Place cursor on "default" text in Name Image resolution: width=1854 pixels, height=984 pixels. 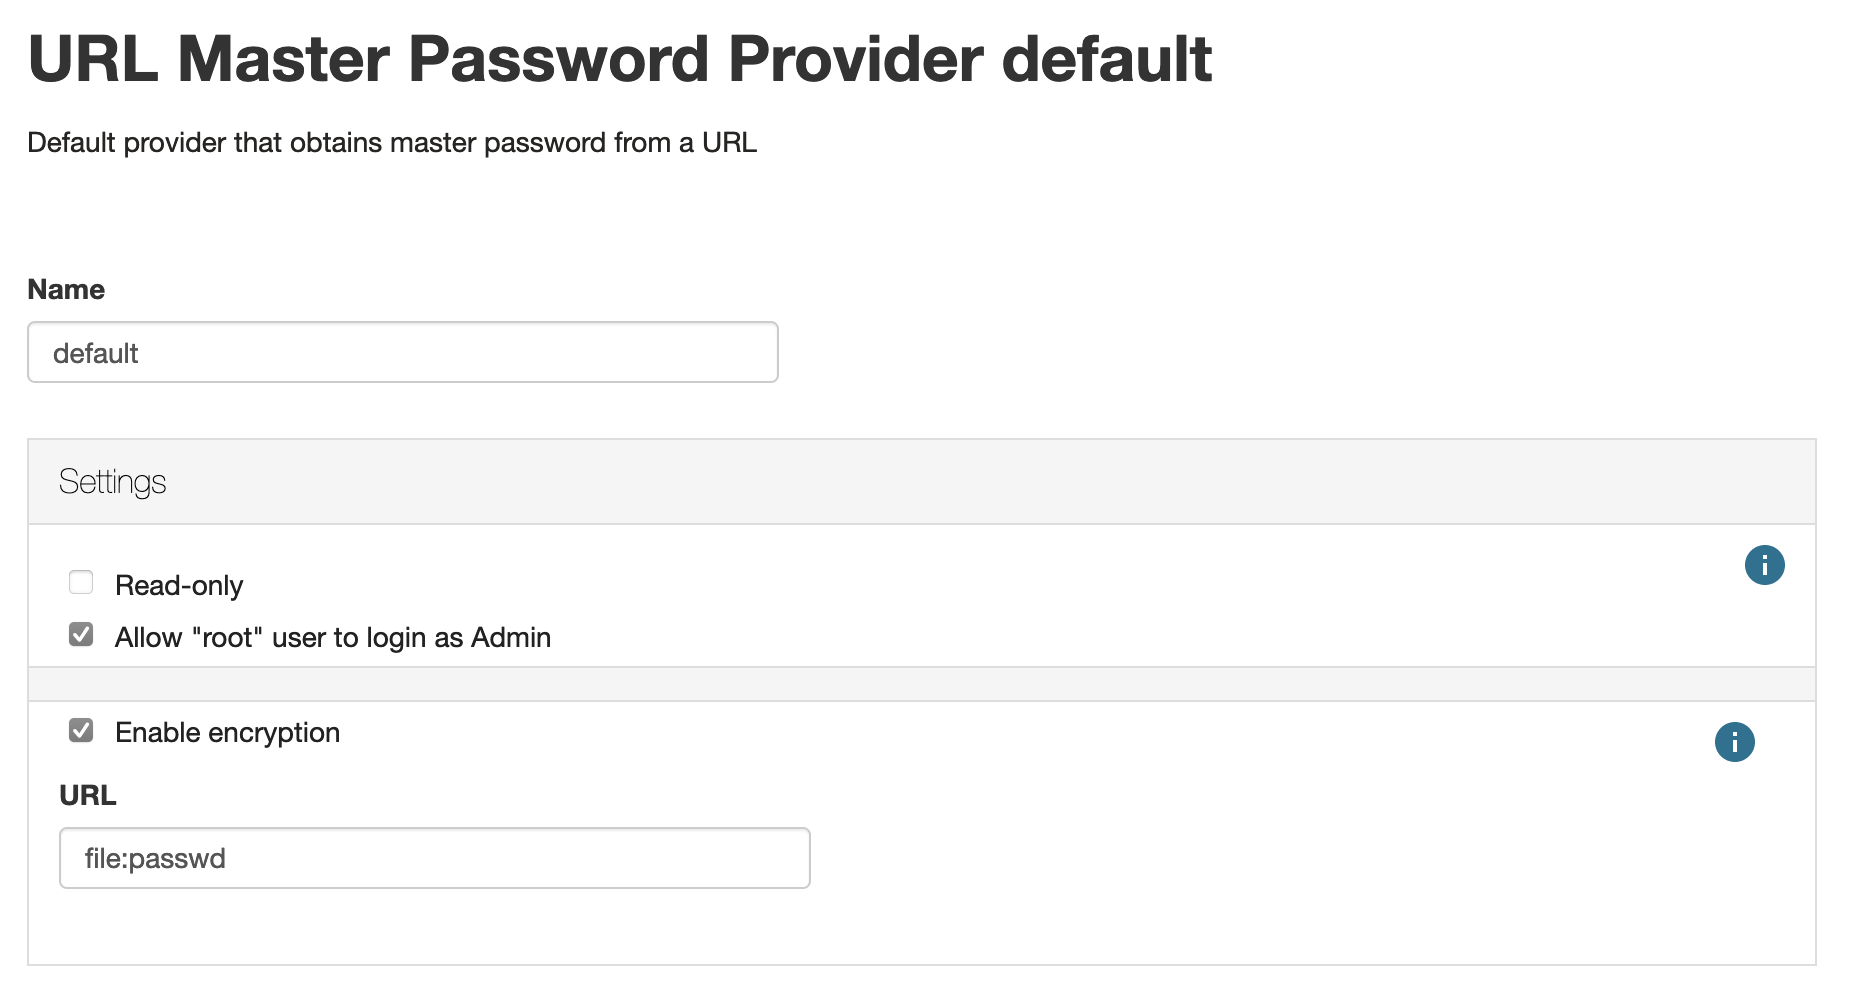[95, 353]
